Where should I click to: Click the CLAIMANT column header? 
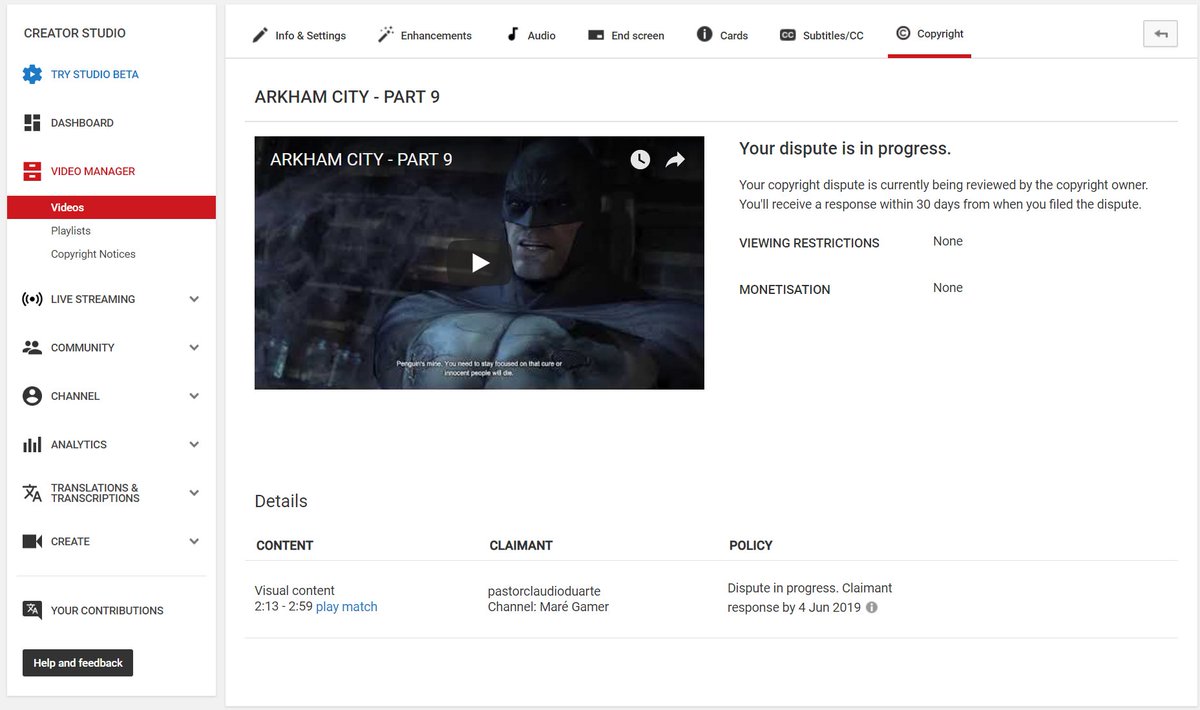coord(521,546)
